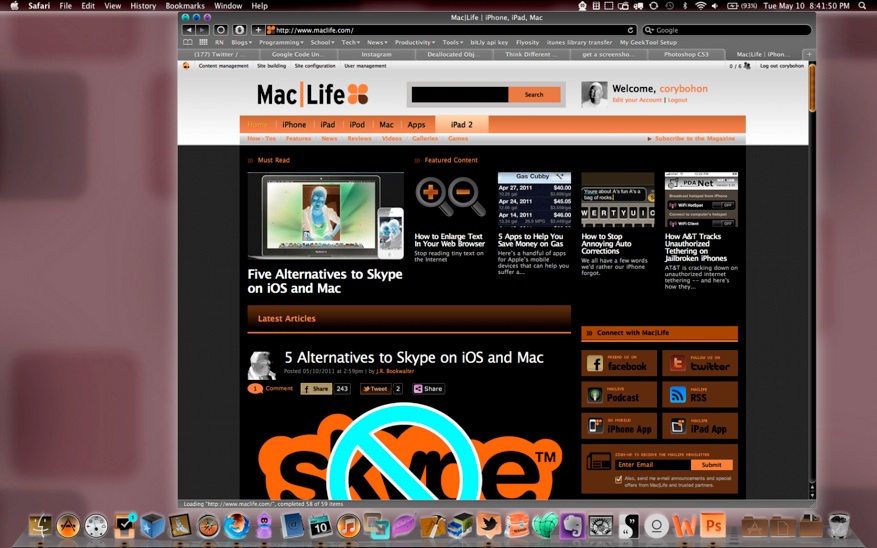Viewport: 877px width, 548px height.
Task: Open iTunes from the Dock
Action: tap(348, 526)
